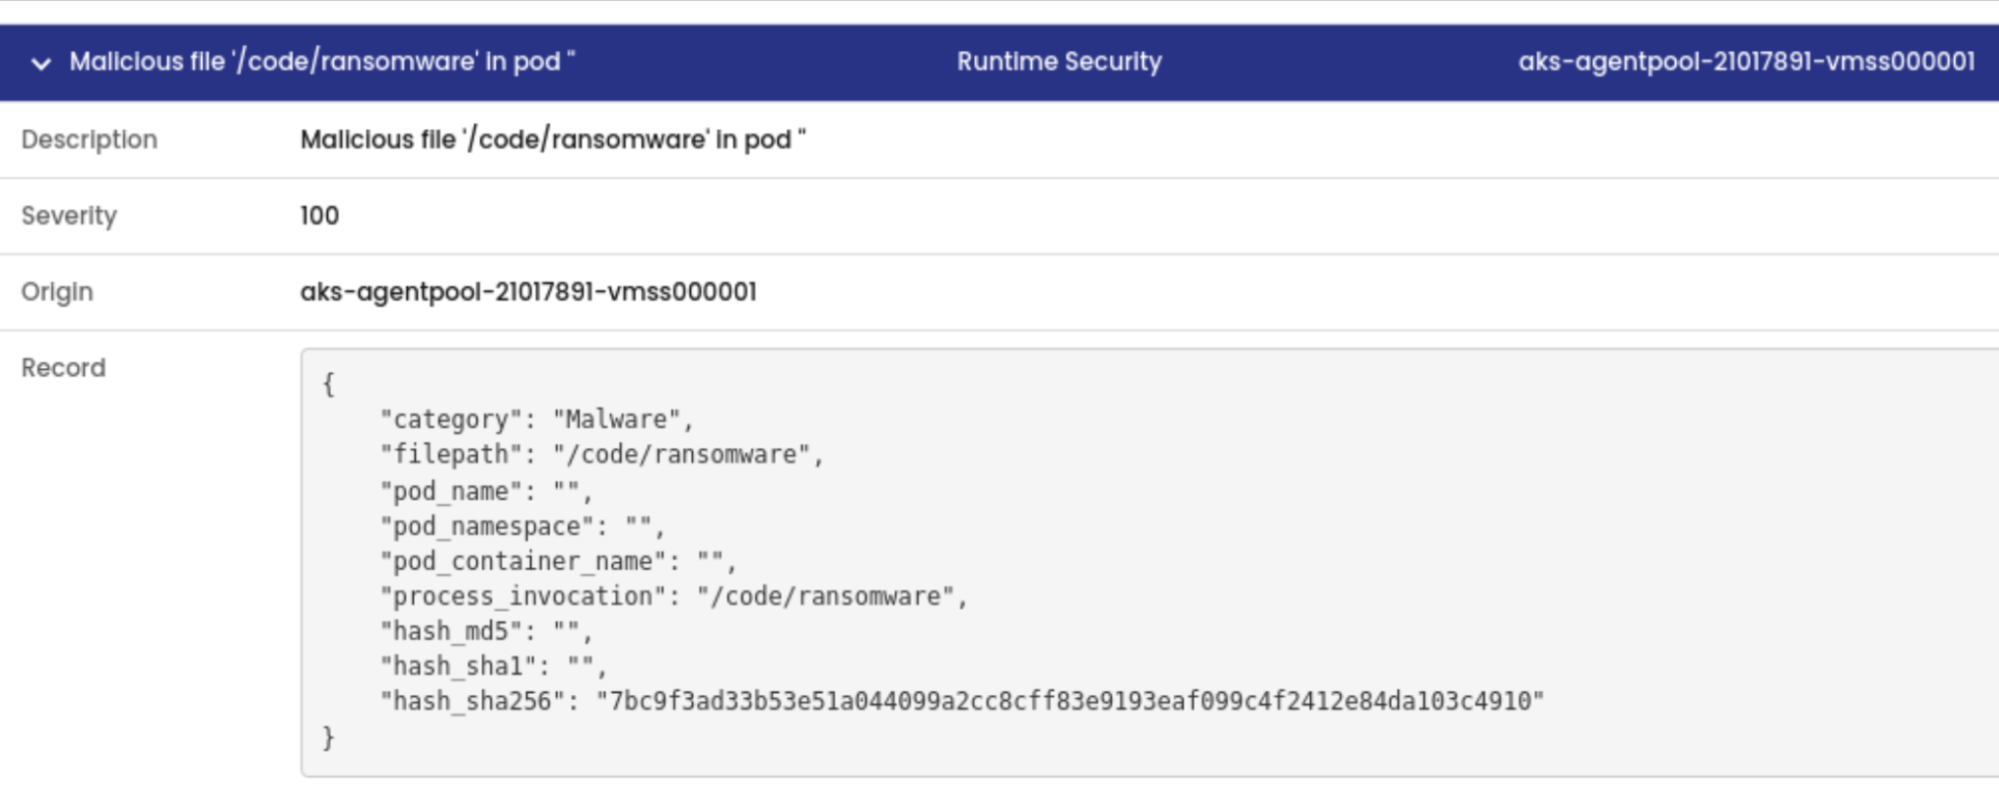Select the Description value text
This screenshot has width=1999, height=808.
[x=553, y=140]
